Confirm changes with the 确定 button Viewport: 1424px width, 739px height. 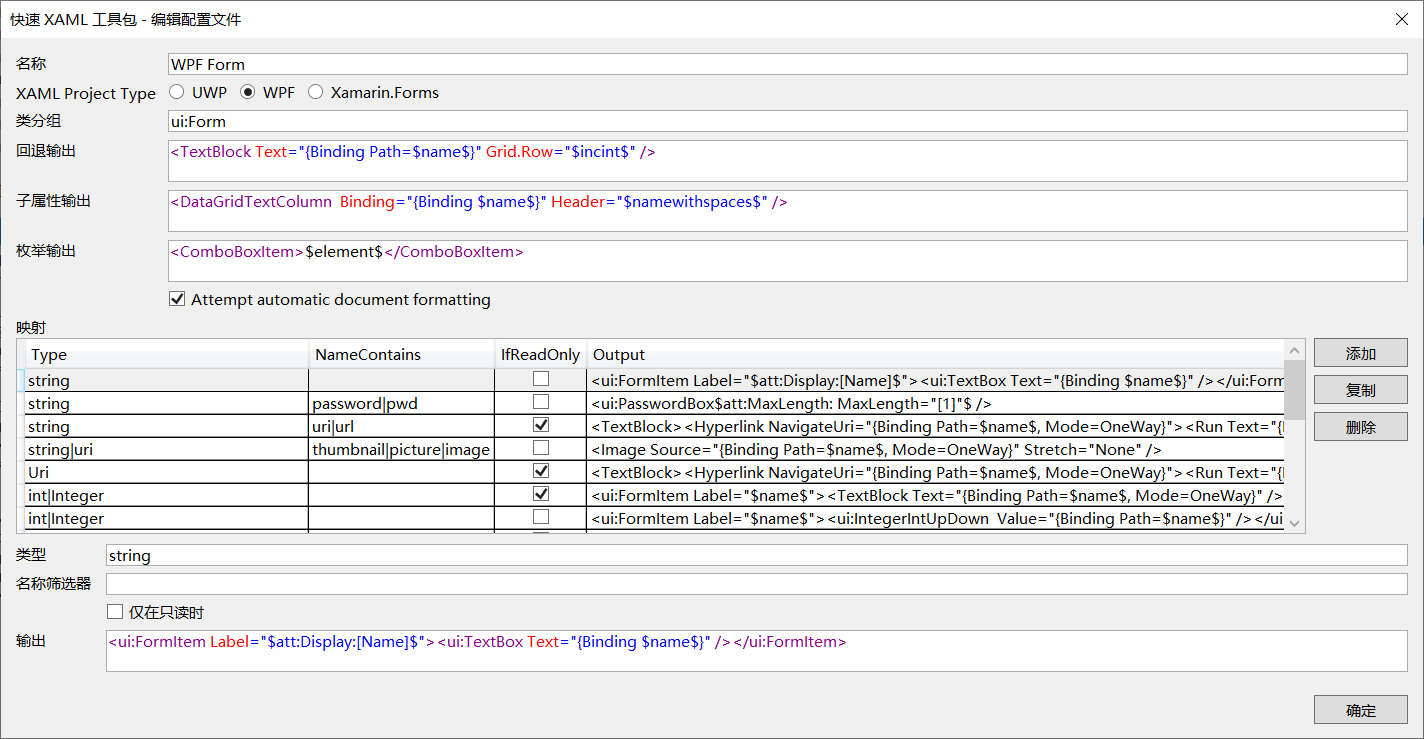(1360, 710)
